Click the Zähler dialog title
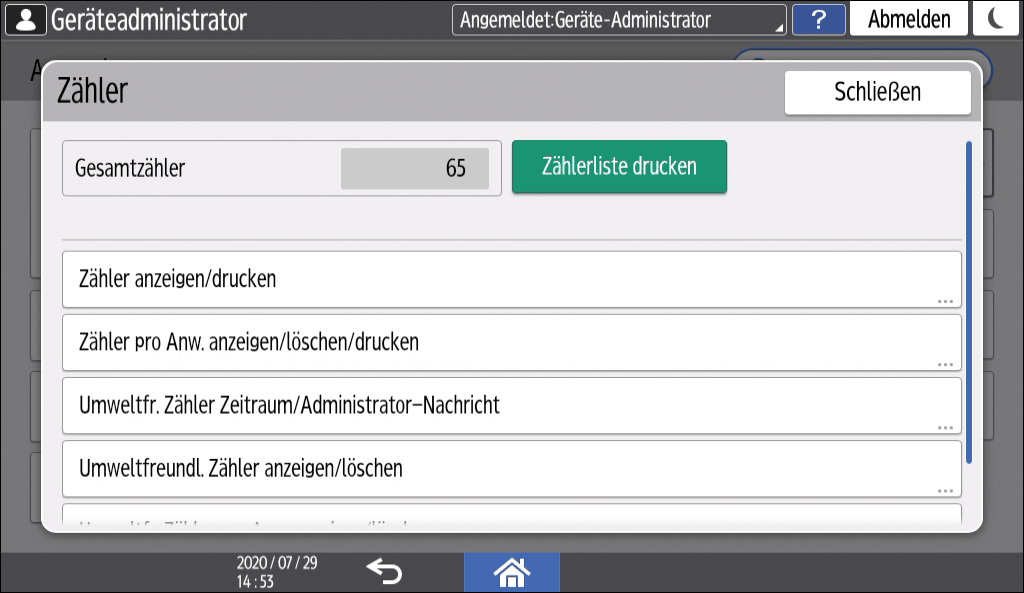1024x593 pixels. [x=94, y=92]
